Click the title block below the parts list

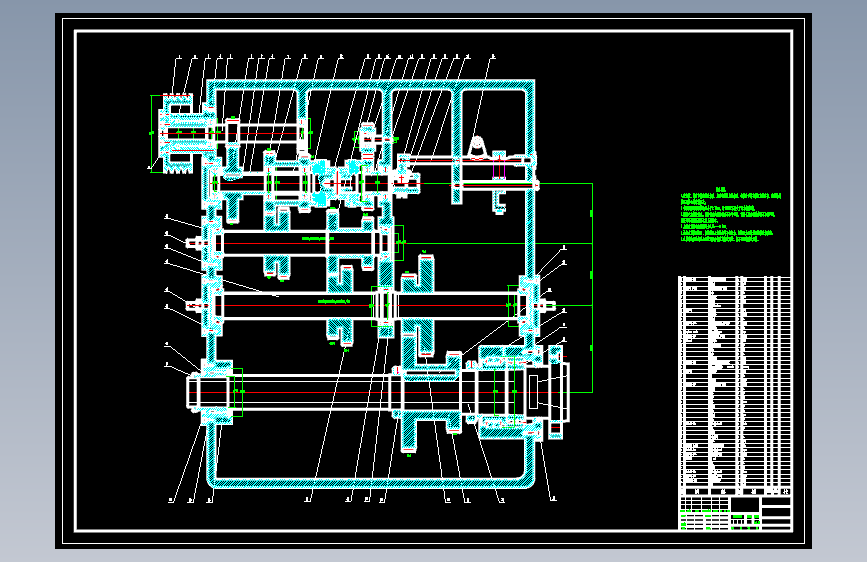tap(735, 513)
